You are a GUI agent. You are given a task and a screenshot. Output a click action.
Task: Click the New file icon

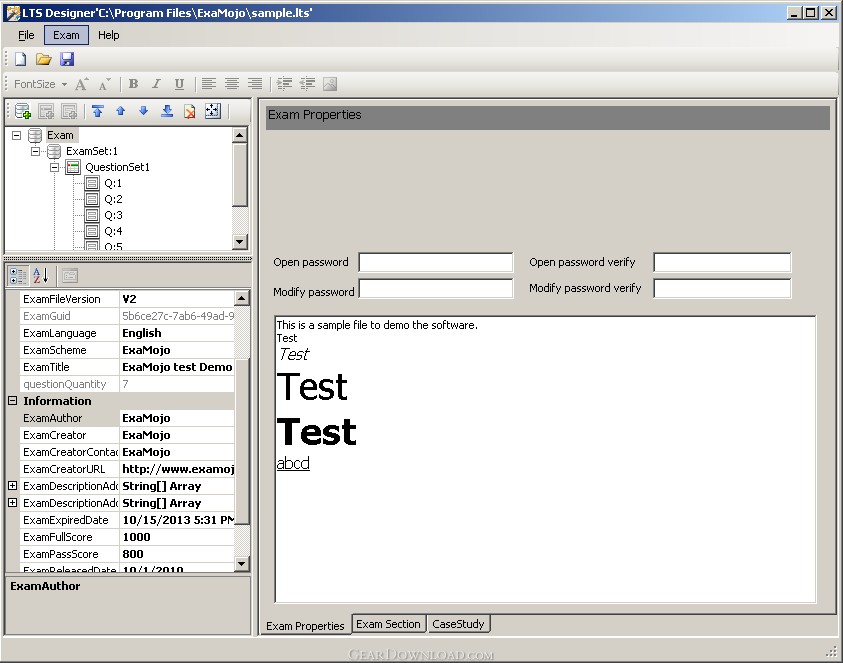20,60
